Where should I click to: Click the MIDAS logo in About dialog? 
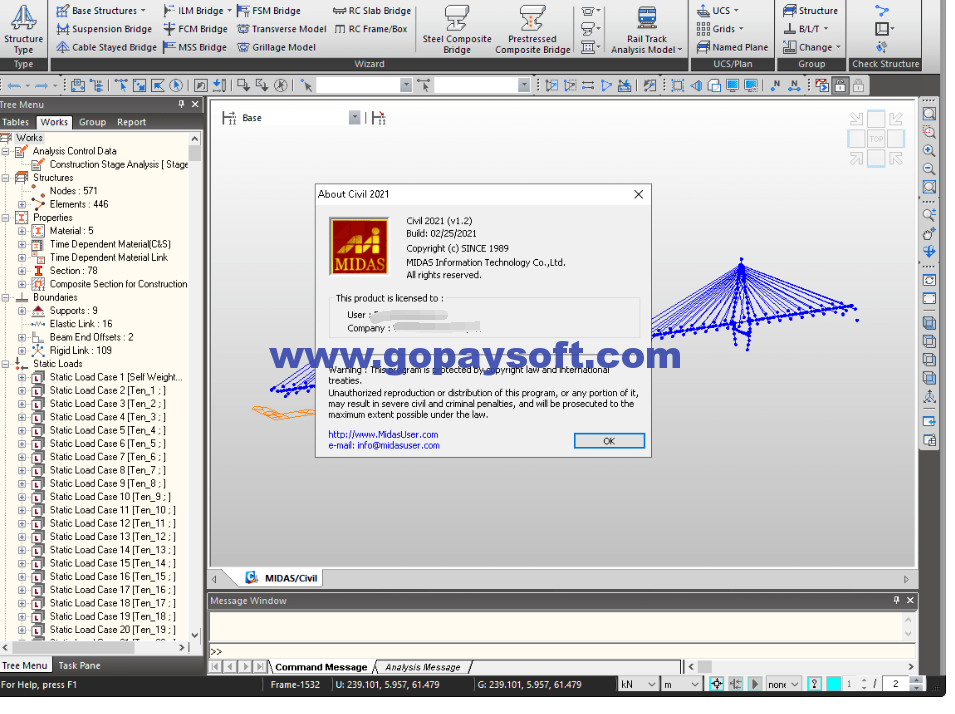(x=359, y=246)
